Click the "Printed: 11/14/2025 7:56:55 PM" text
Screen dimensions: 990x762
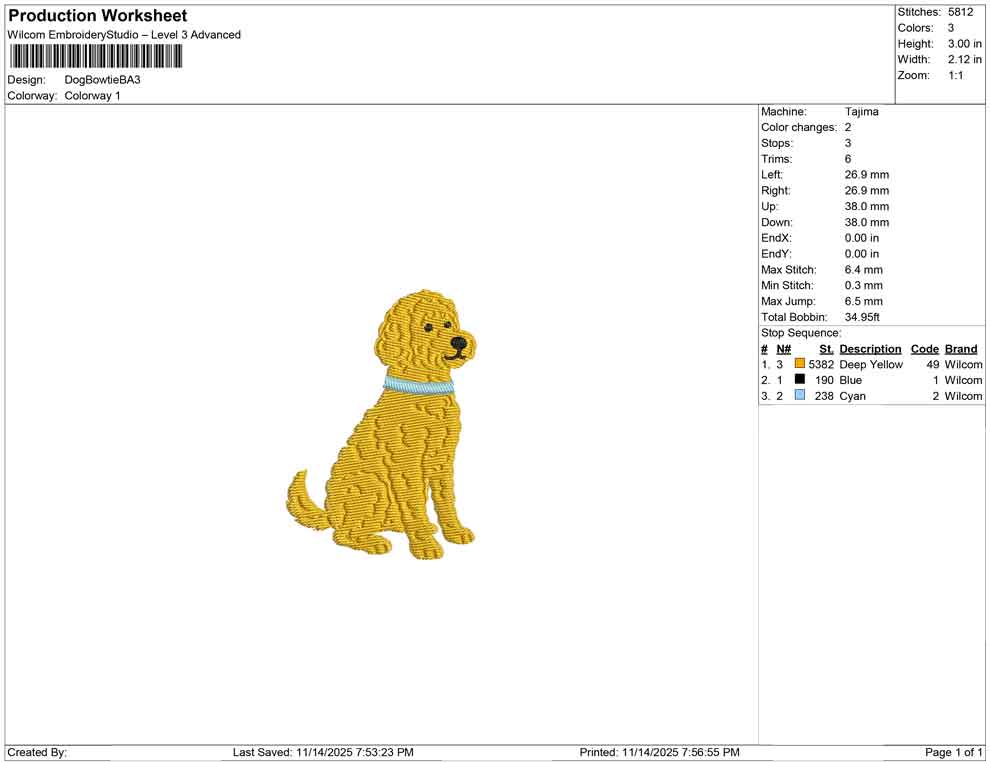coord(659,752)
